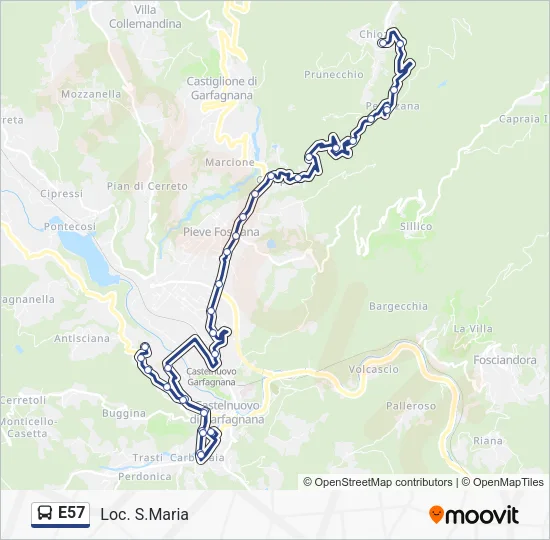
Task: Select the Palleroso place label
Action: pos(411,406)
